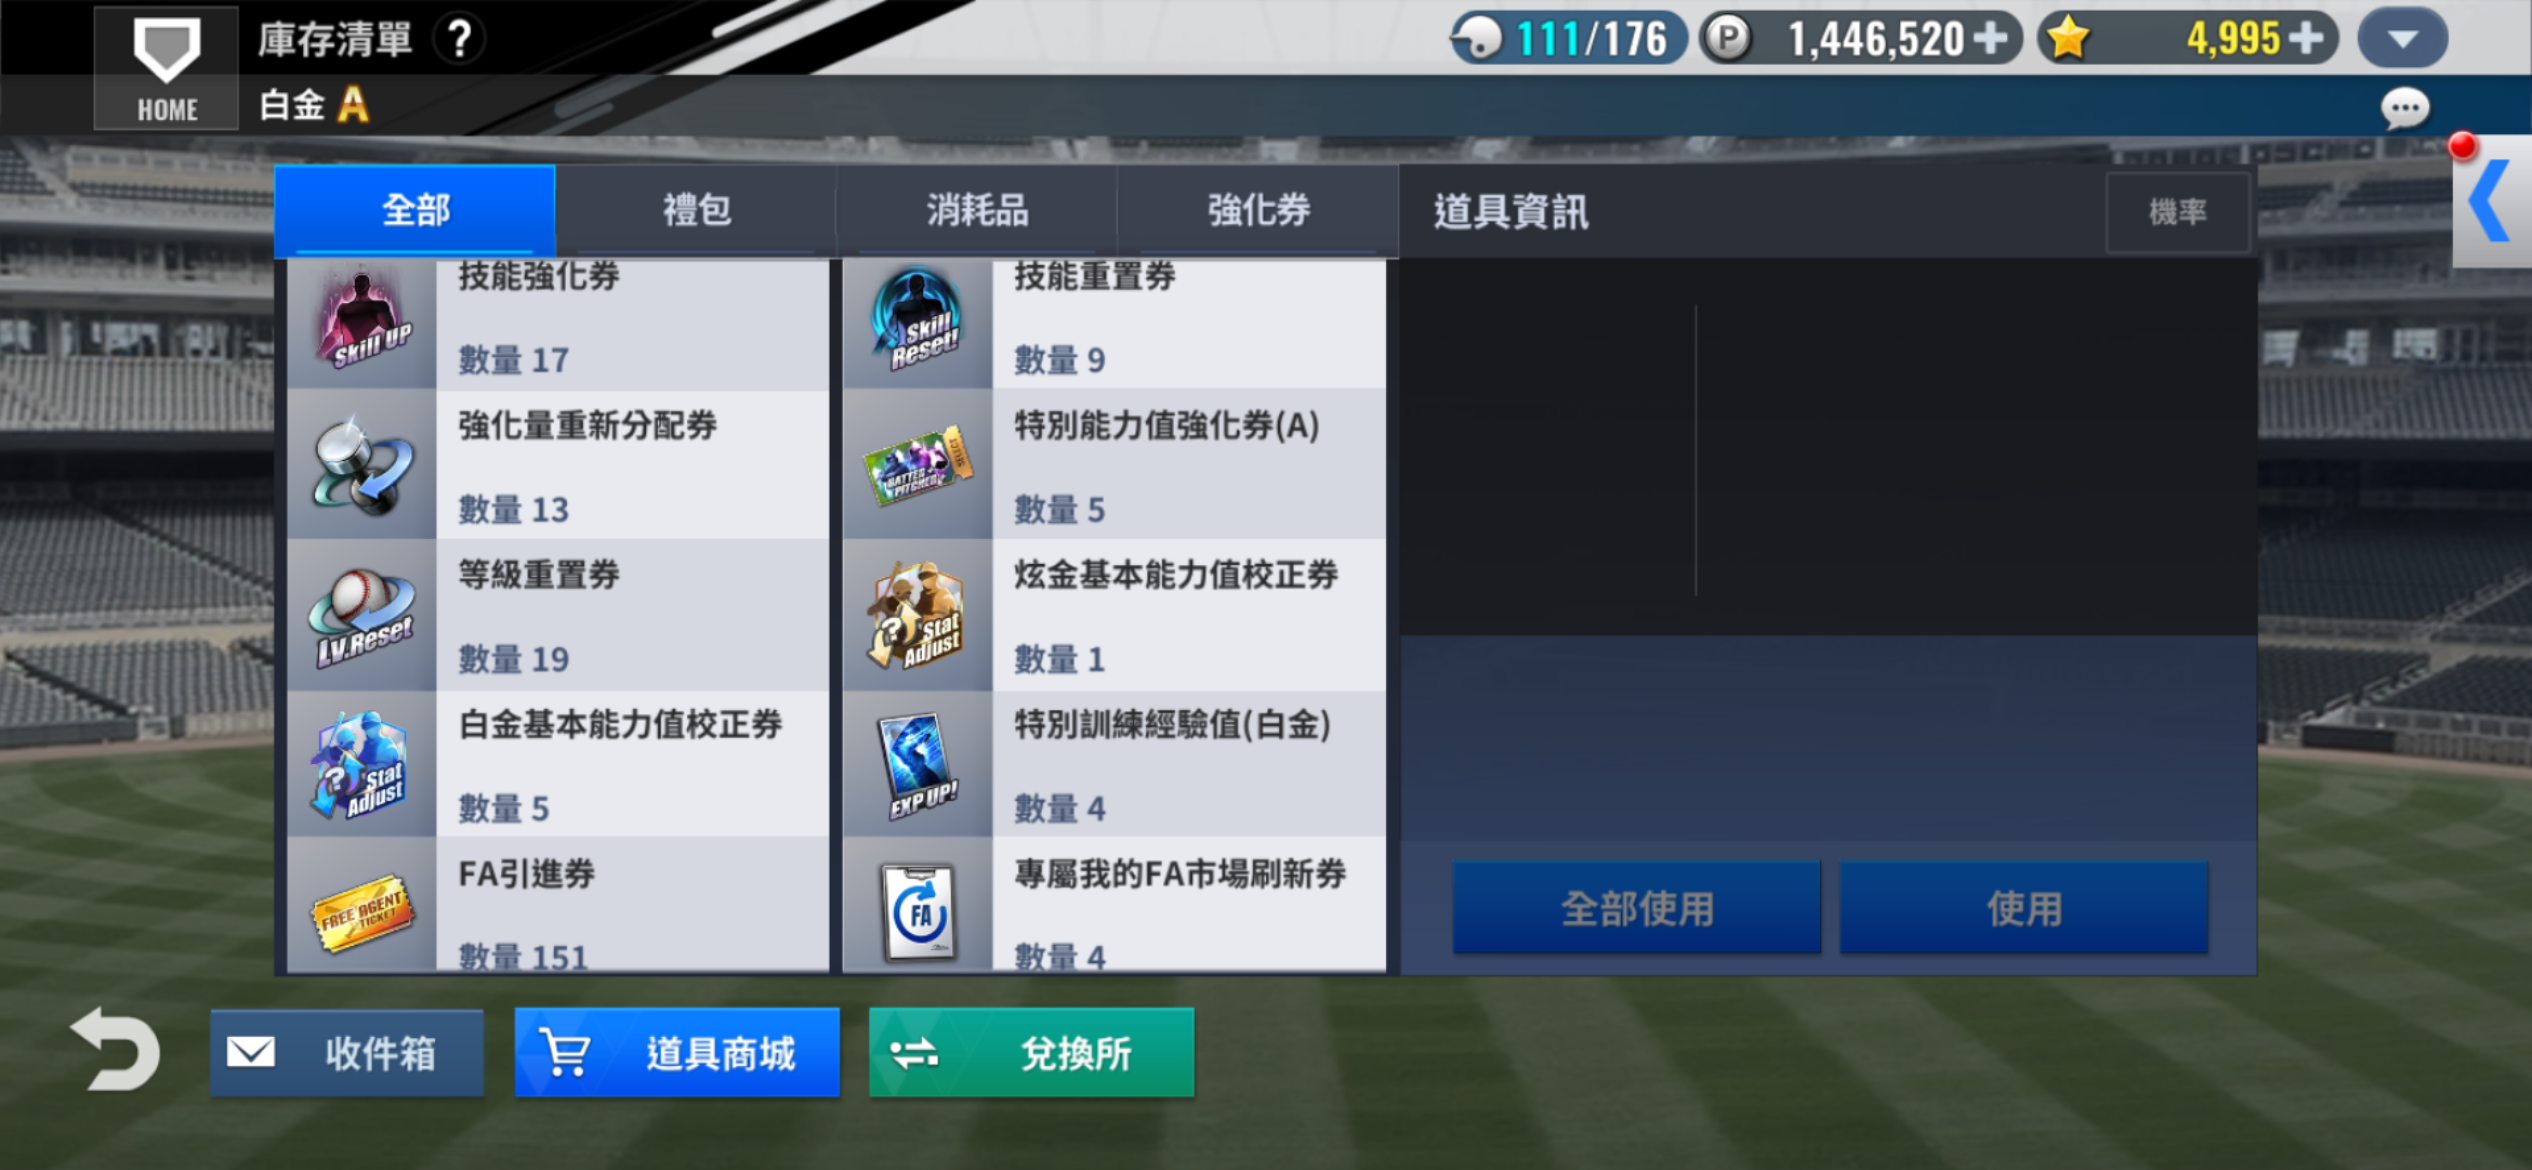2532x1170 pixels.
Task: Open the 消耗品 tab
Action: [977, 210]
